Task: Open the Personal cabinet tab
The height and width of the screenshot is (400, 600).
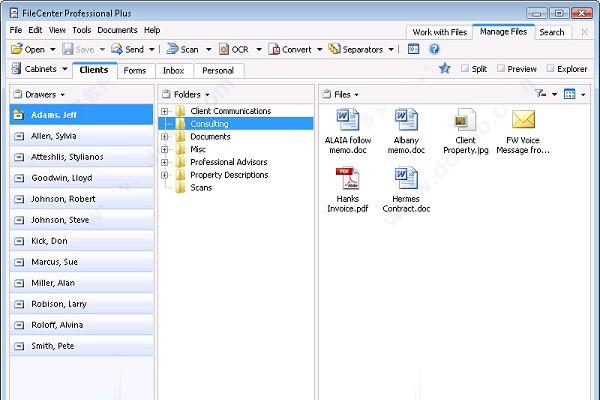Action: coord(218,70)
